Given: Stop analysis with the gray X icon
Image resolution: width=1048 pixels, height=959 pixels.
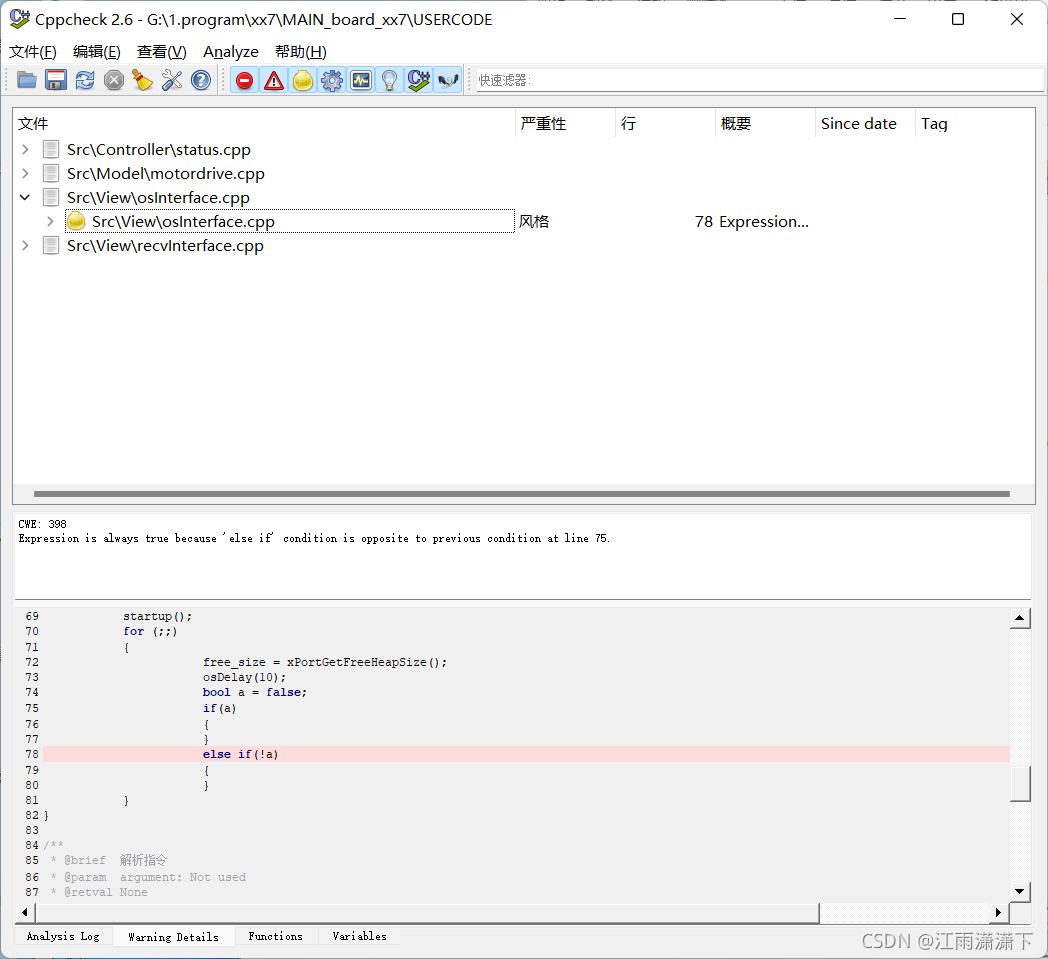Looking at the screenshot, I should coord(114,80).
